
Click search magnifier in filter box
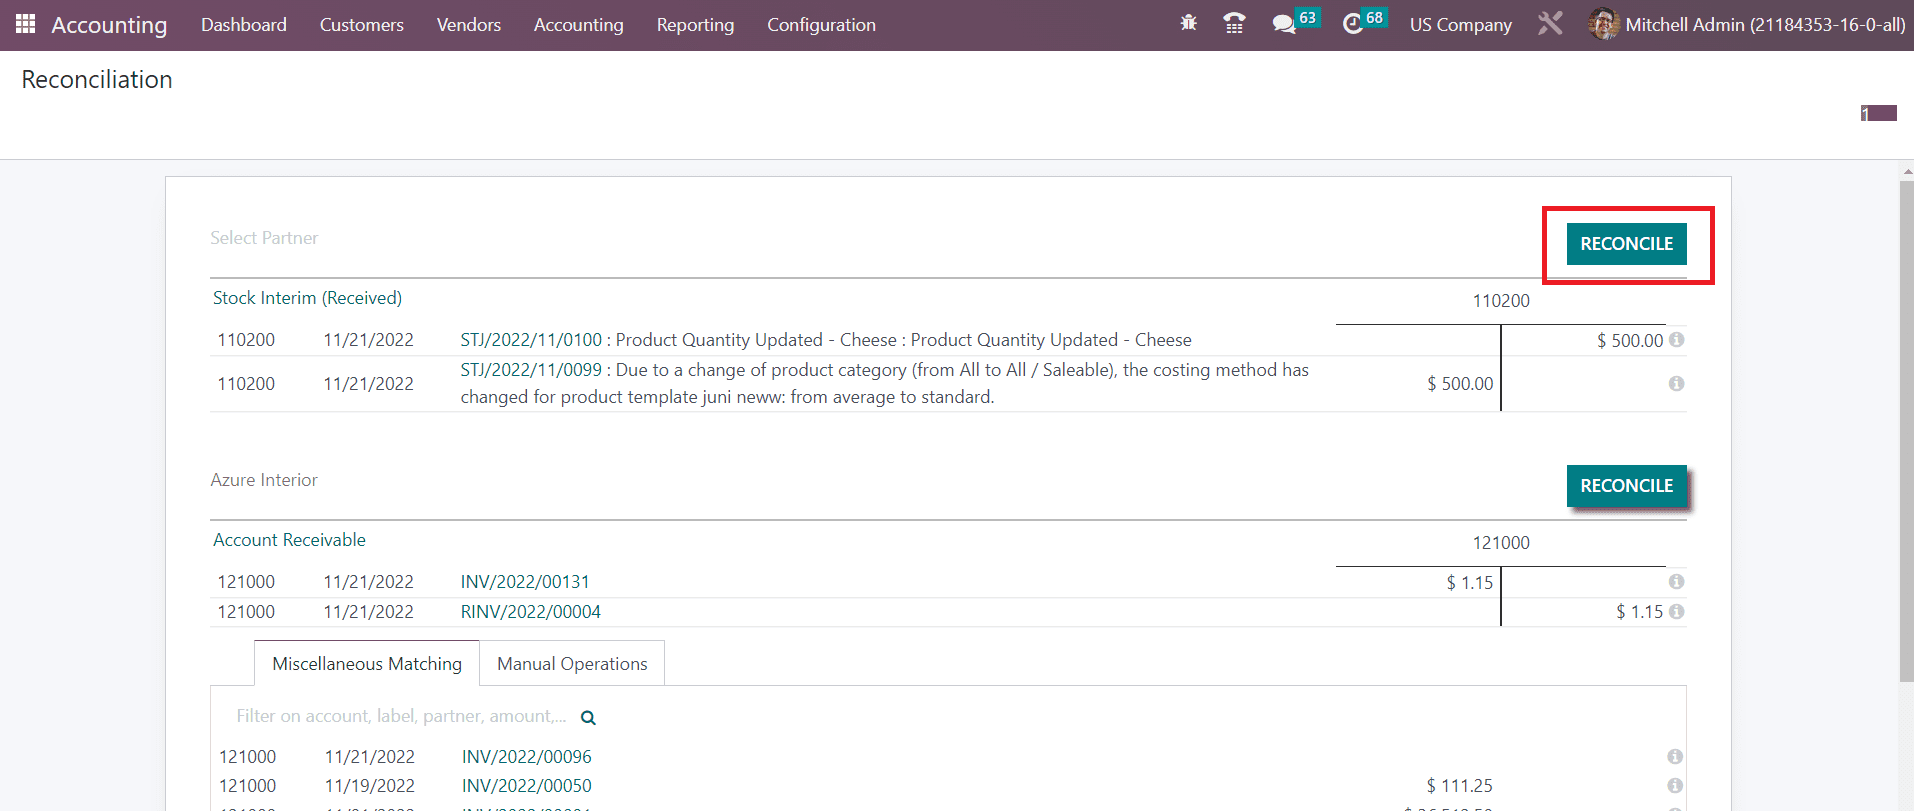click(x=588, y=718)
